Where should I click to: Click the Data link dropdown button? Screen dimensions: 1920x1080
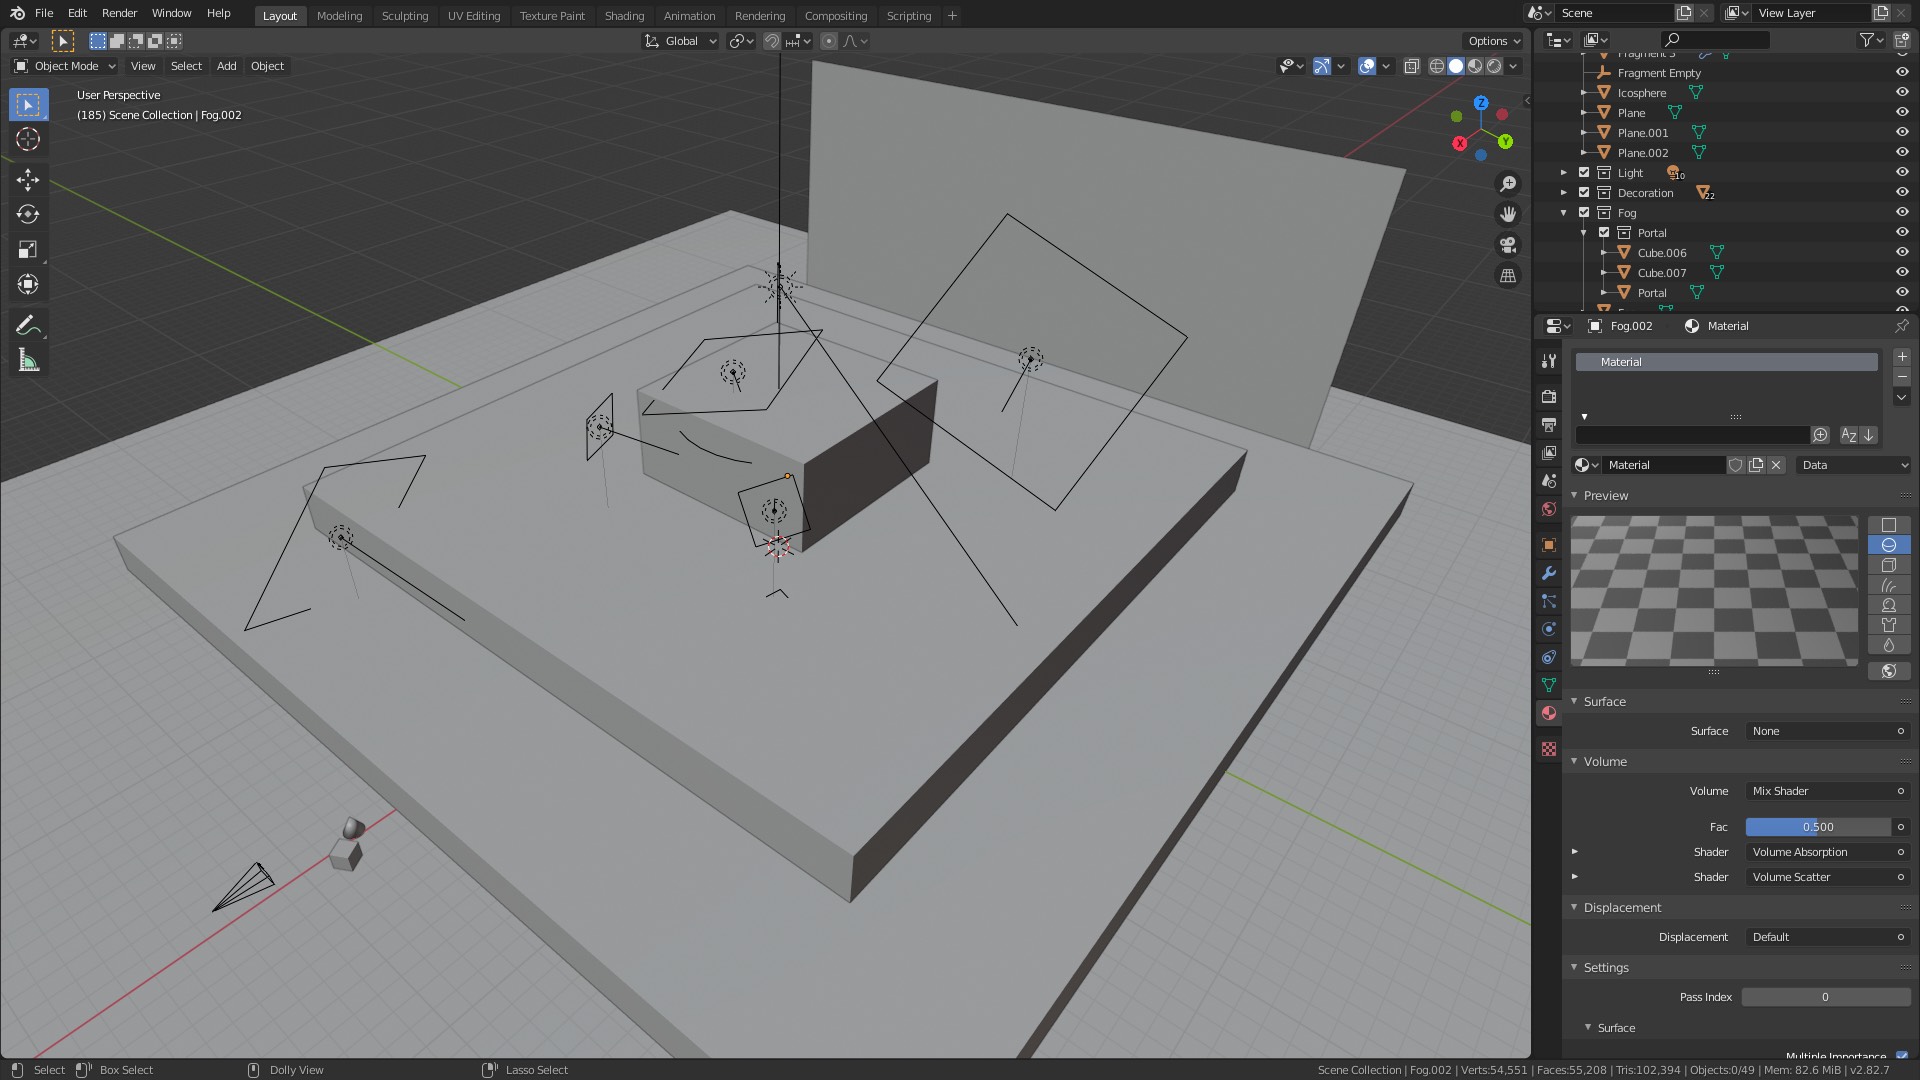(x=1855, y=465)
